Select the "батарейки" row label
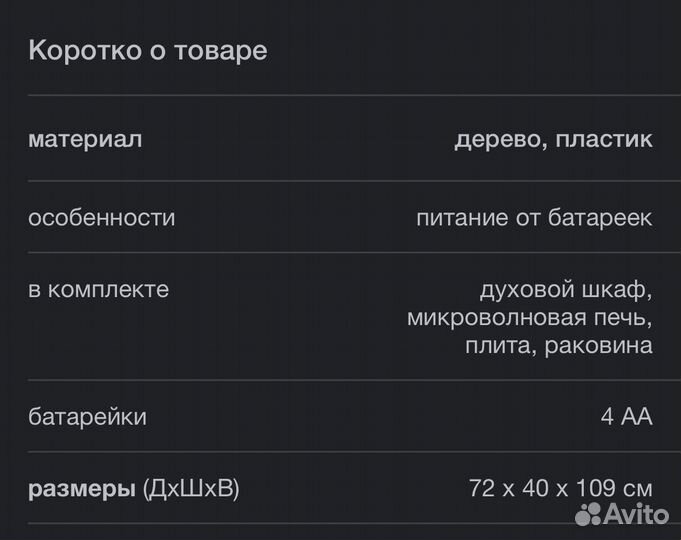681x540 pixels. coord(87,417)
